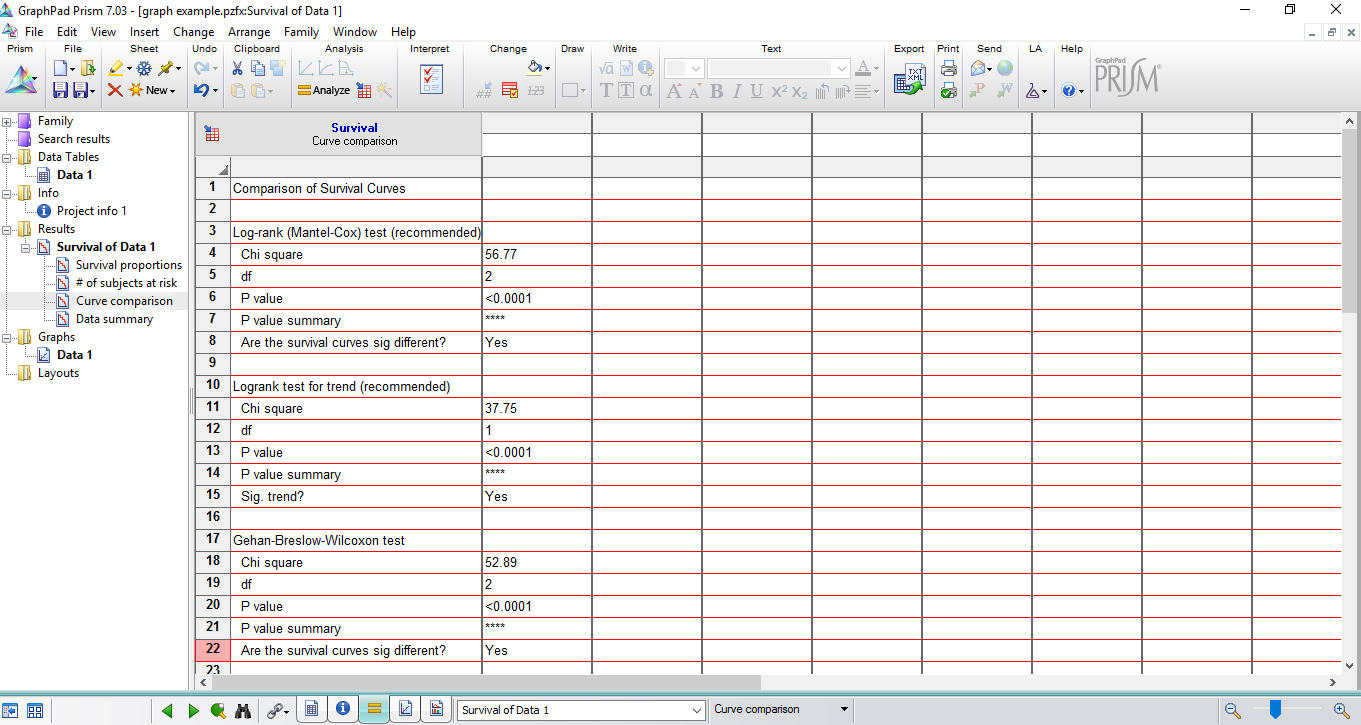This screenshot has width=1361, height=725.
Task: Select row header 22
Action: coord(213,650)
